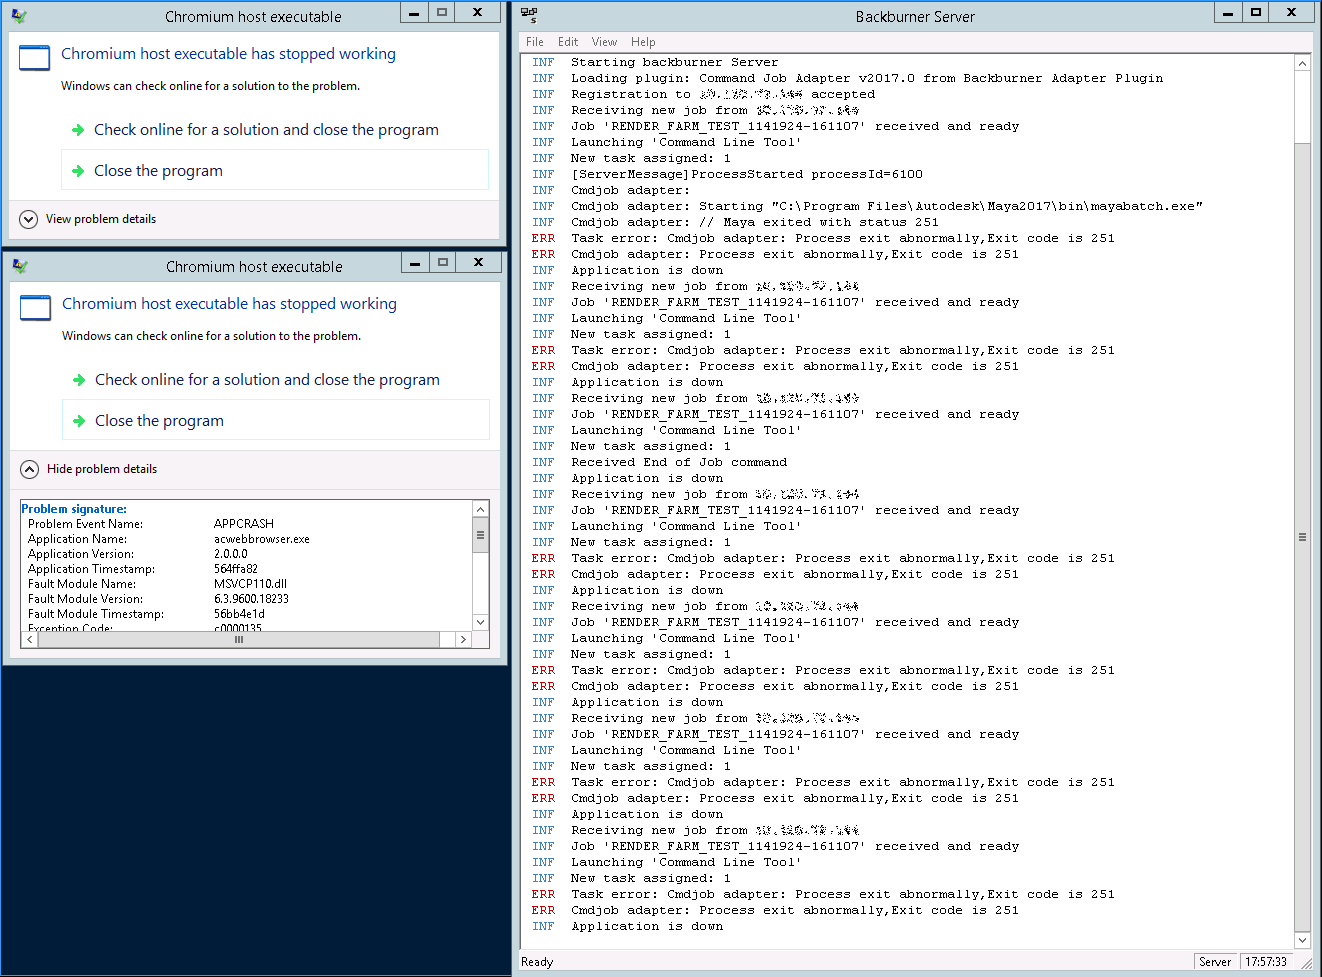The image size is (1322, 977).
Task: Click the Backburner Server title bar icon
Action: [529, 15]
